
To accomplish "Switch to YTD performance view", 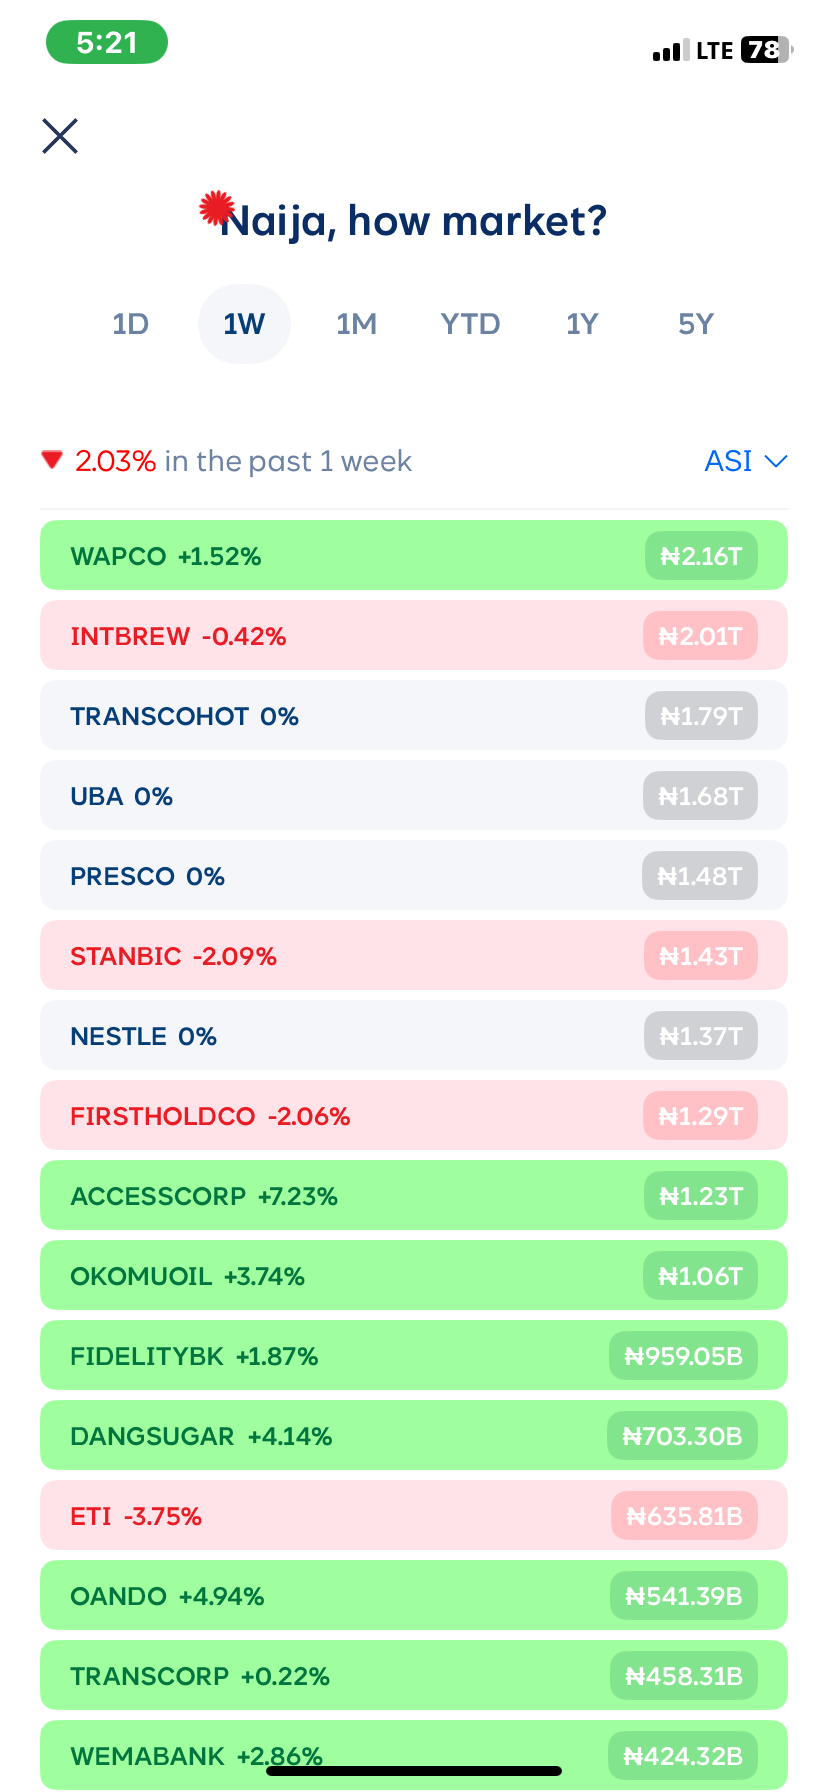I will [470, 324].
